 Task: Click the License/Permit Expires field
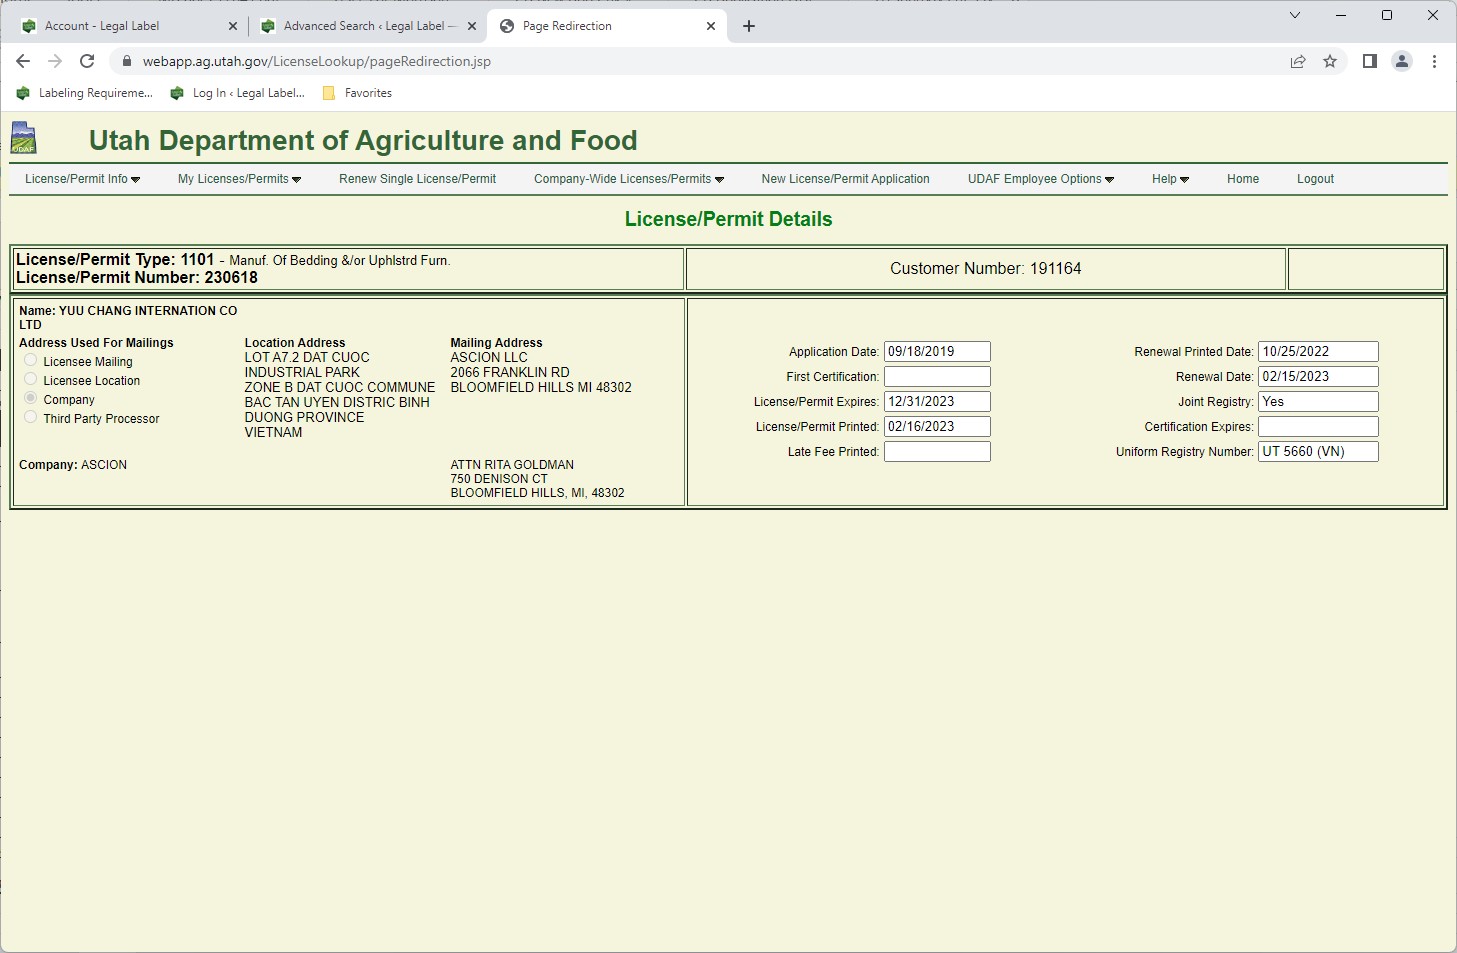pos(937,402)
